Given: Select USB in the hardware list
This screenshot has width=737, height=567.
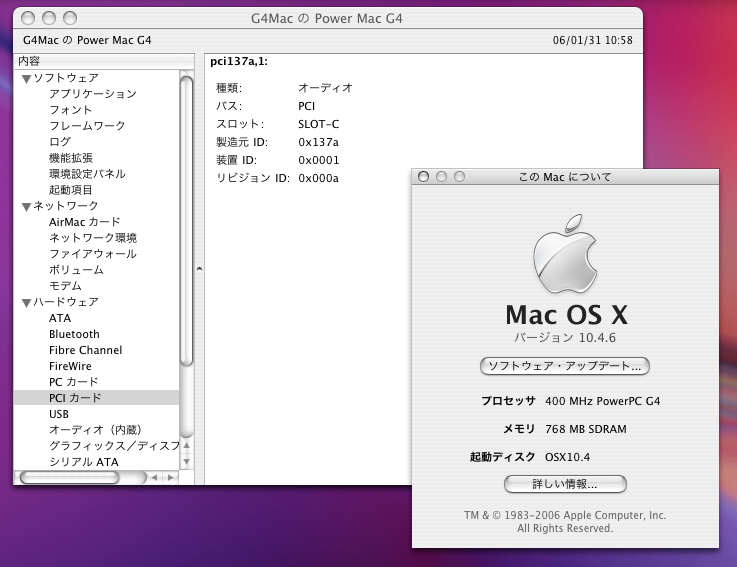Looking at the screenshot, I should pyautogui.click(x=59, y=414).
